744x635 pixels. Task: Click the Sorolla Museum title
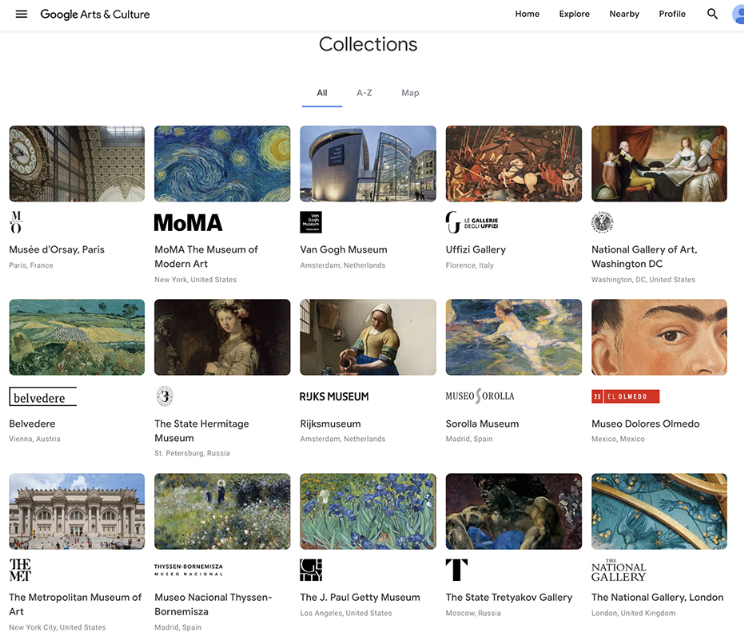click(x=482, y=424)
